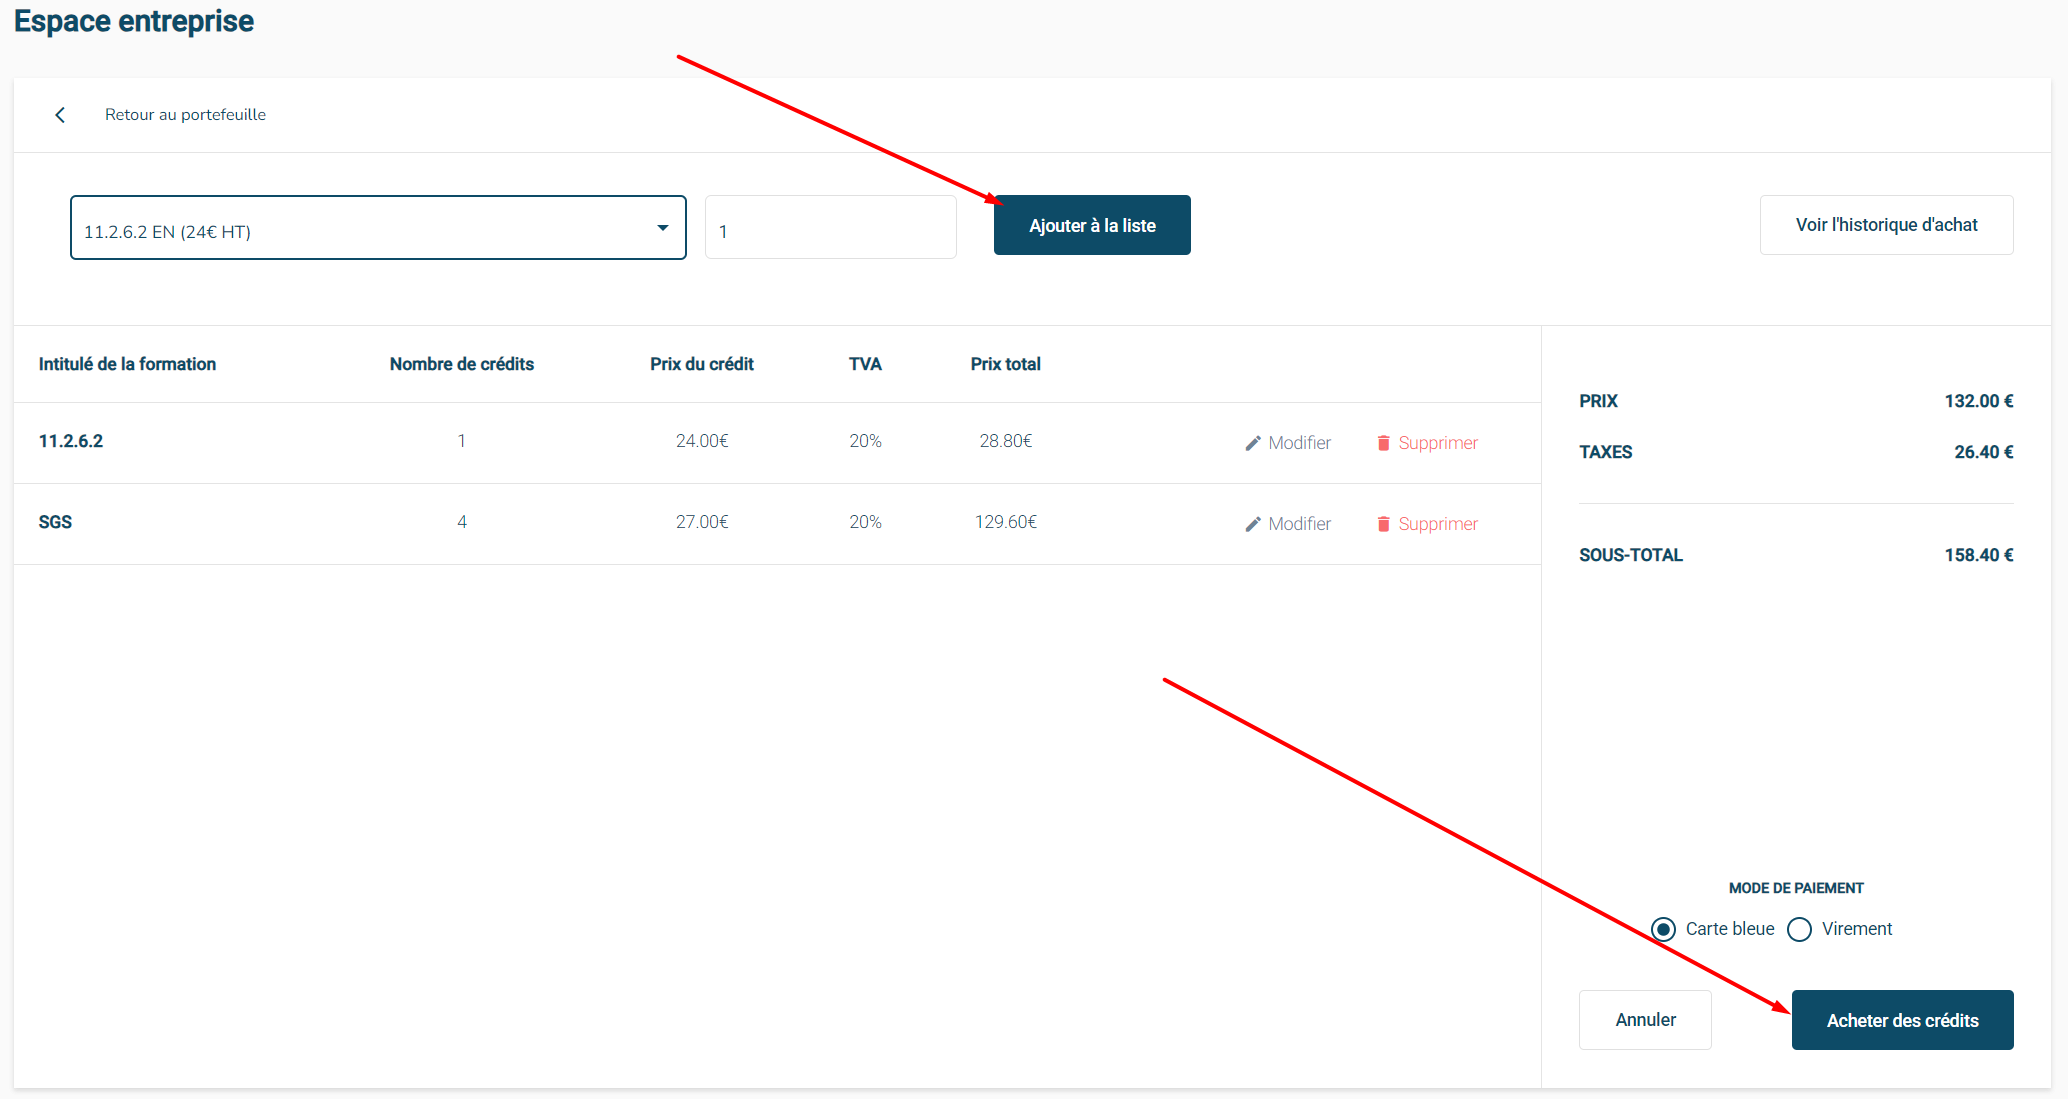The width and height of the screenshot is (2068, 1099).
Task: Click the Prix total column header
Action: pyautogui.click(x=1005, y=364)
